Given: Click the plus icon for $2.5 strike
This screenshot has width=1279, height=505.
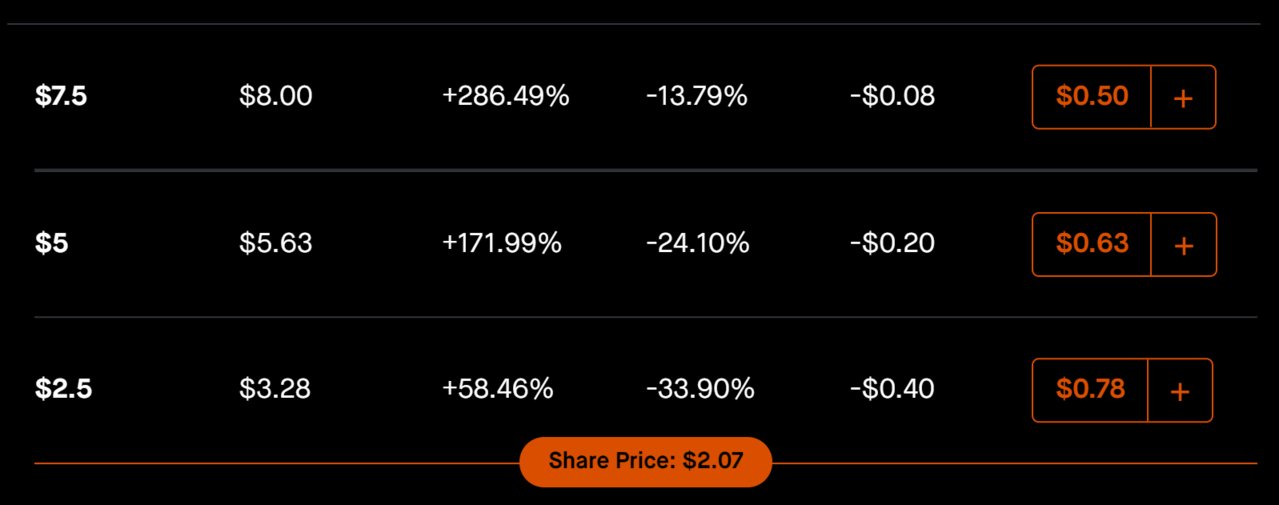Looking at the screenshot, I should click(x=1180, y=390).
